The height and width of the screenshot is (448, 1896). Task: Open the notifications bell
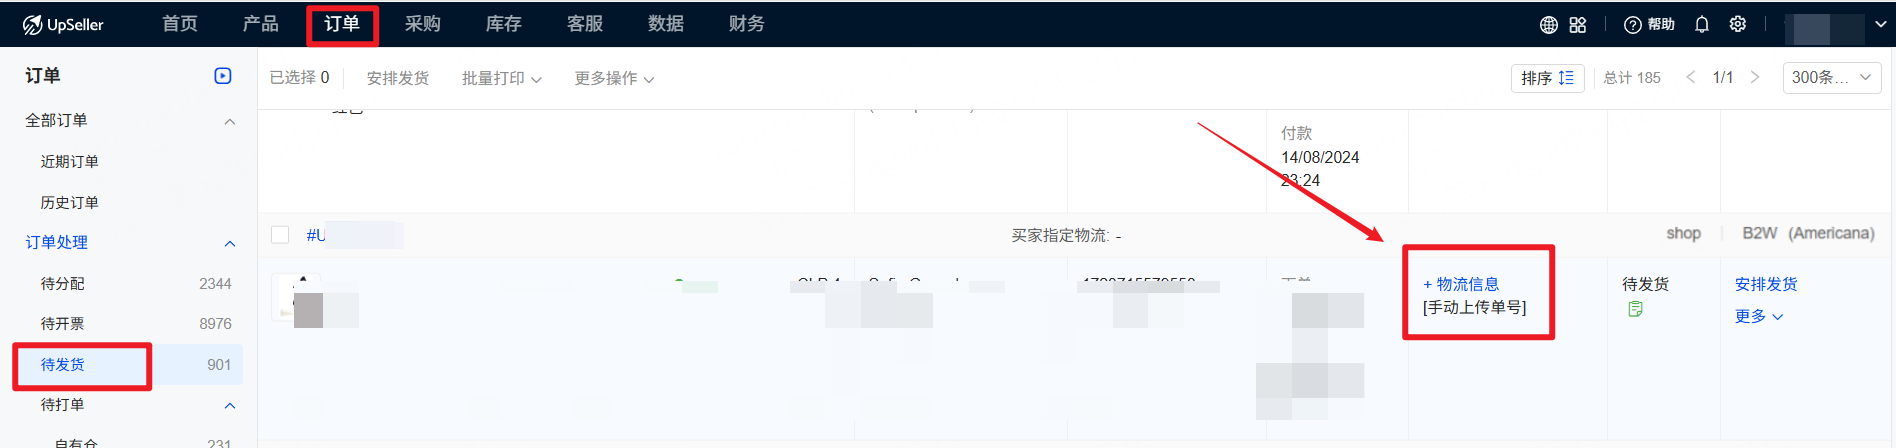(1702, 25)
